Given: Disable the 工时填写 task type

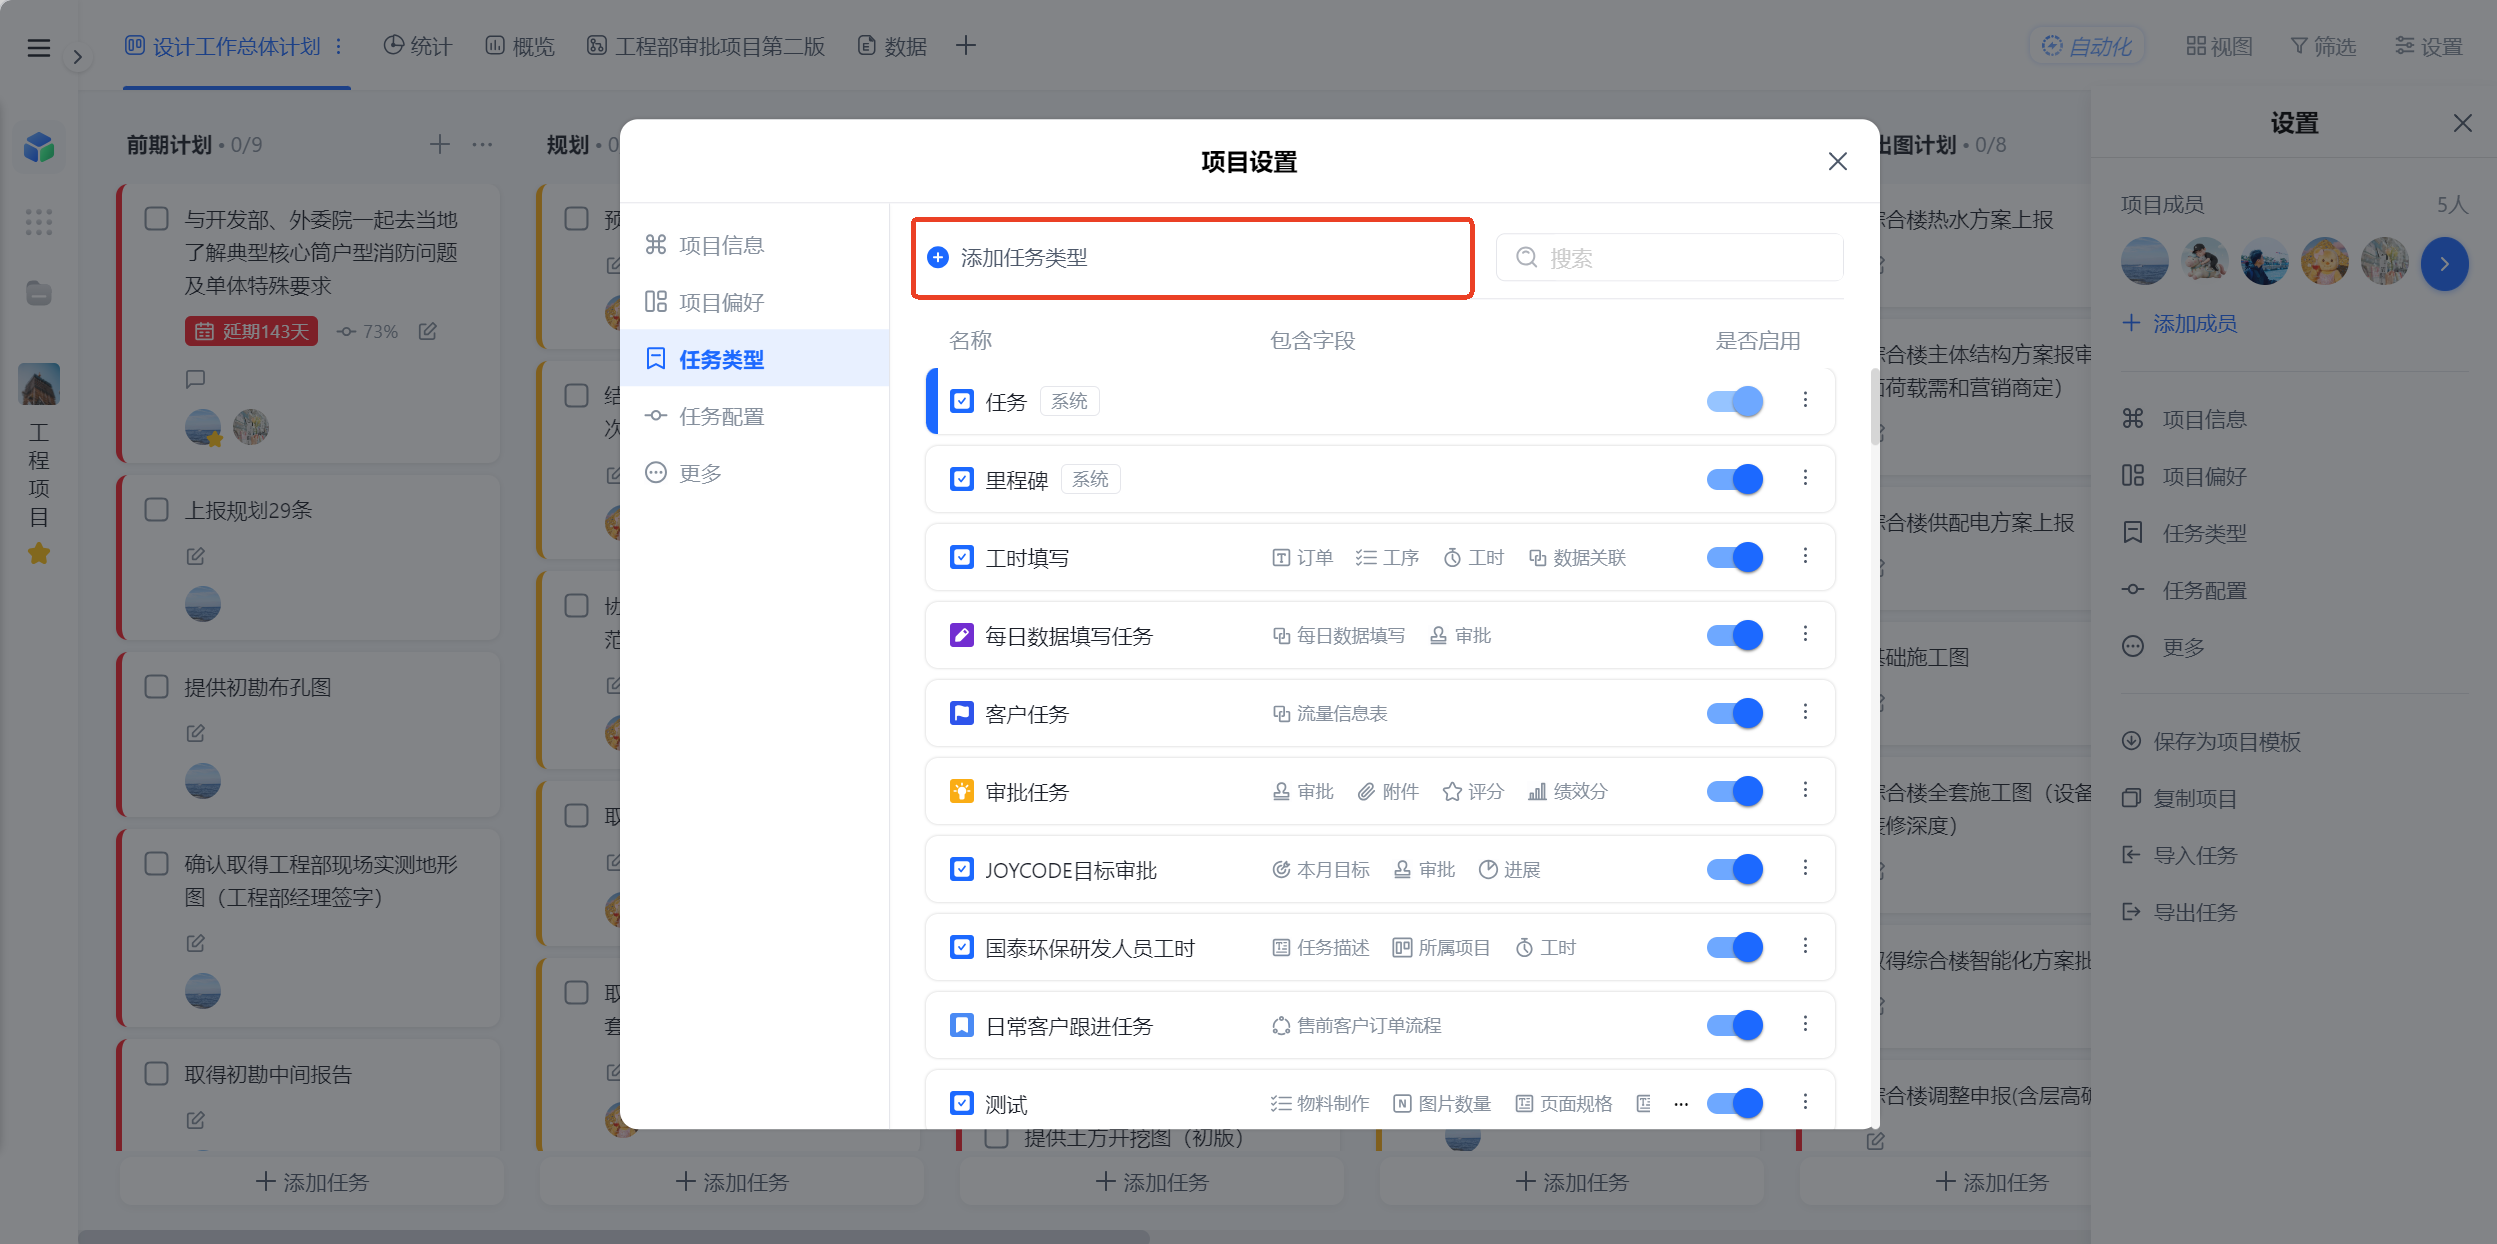Looking at the screenshot, I should point(1735,557).
